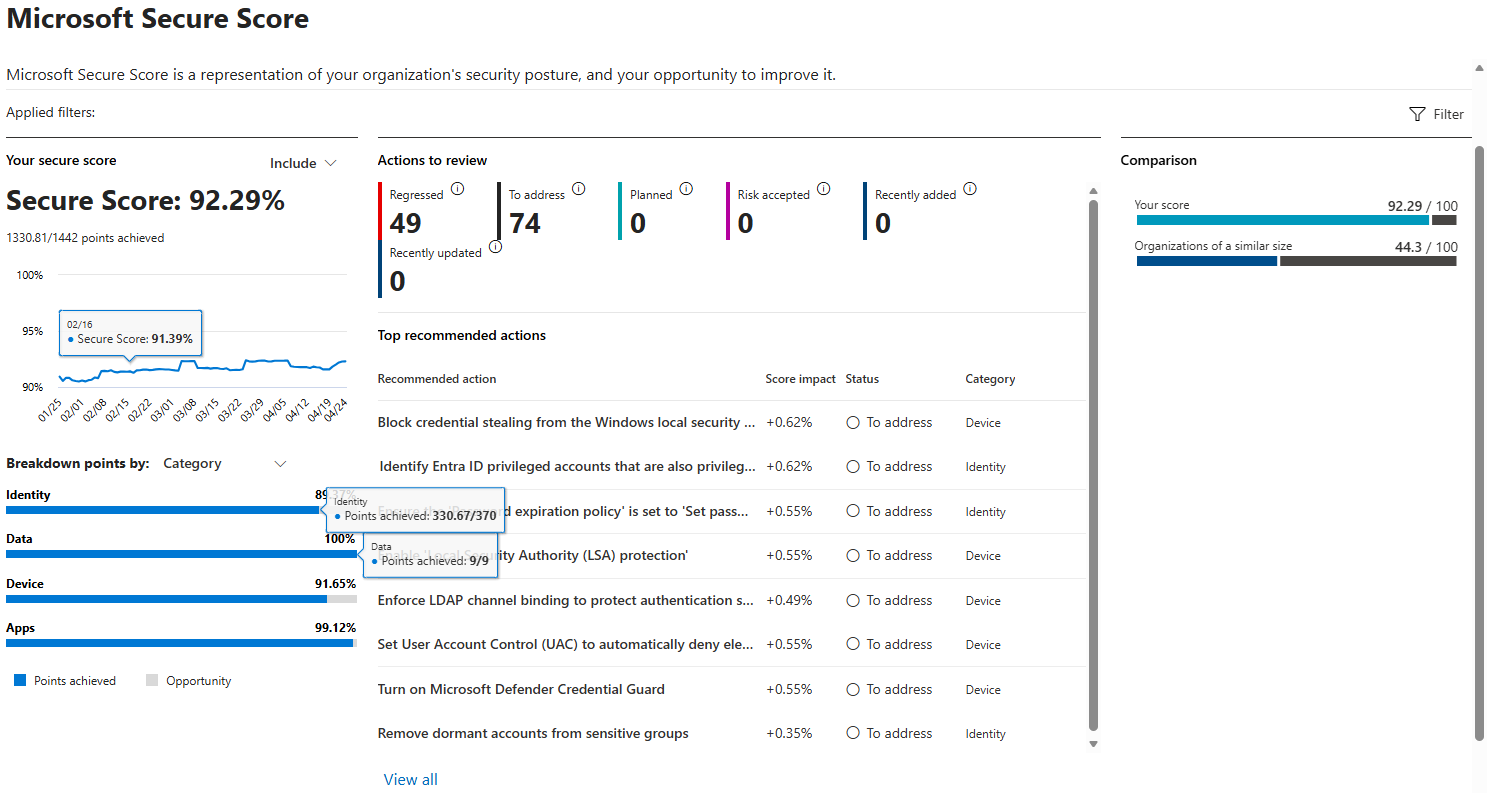Click the page vertical scrollbar

pyautogui.click(x=1480, y=445)
